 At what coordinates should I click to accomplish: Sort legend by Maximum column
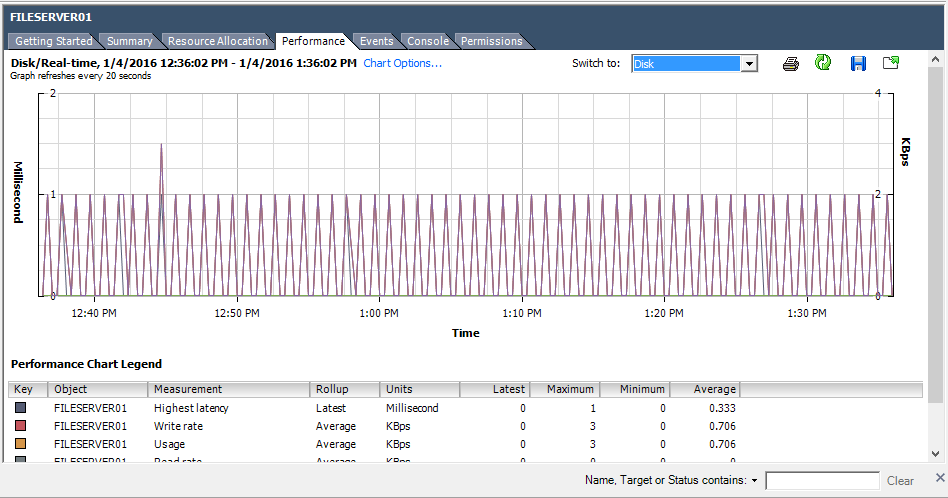tap(565, 389)
